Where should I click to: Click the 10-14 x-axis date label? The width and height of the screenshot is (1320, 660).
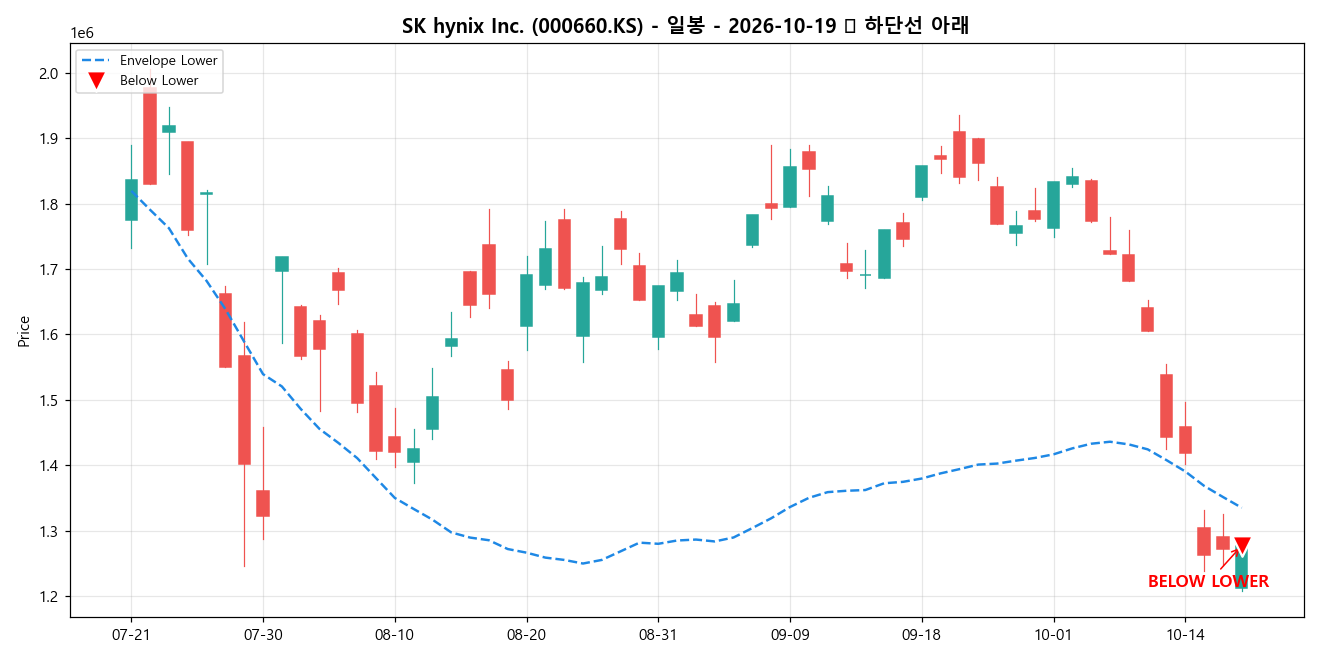(x=1185, y=634)
